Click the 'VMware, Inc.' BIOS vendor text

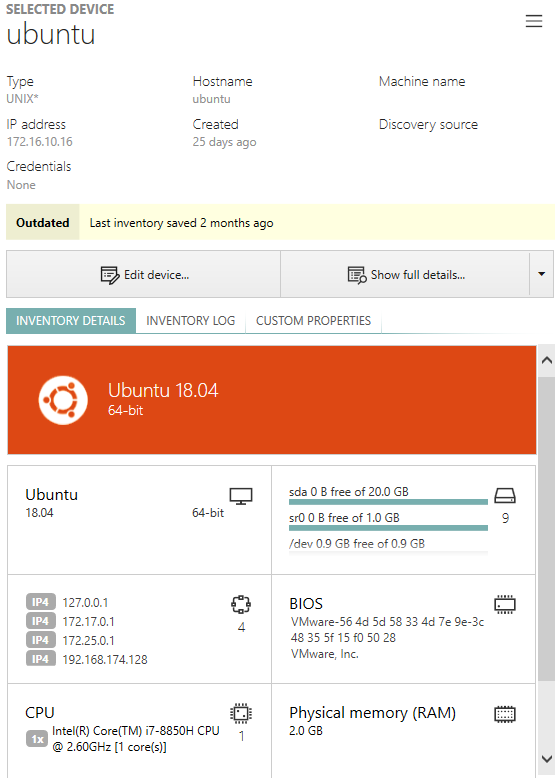[325, 654]
